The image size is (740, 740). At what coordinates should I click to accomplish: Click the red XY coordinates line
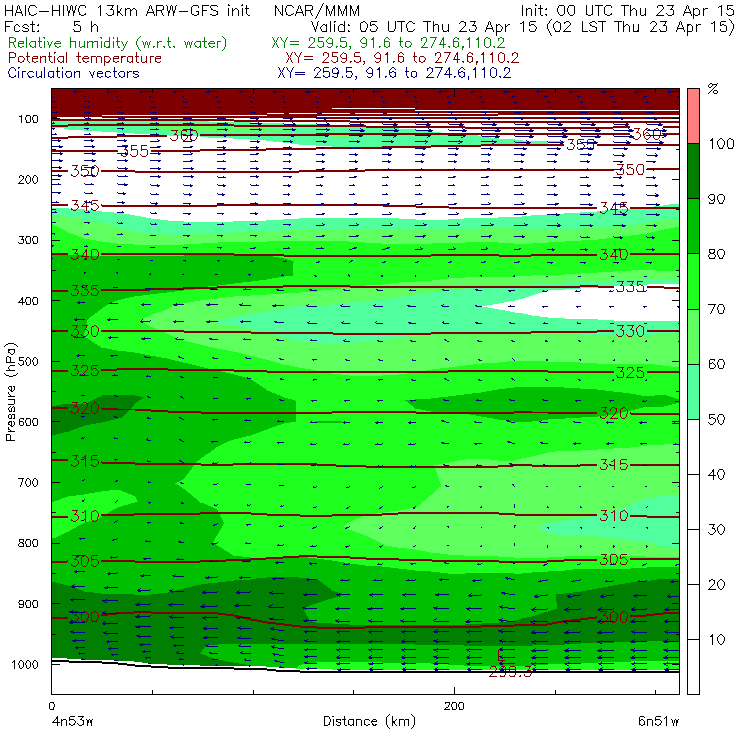(402, 58)
